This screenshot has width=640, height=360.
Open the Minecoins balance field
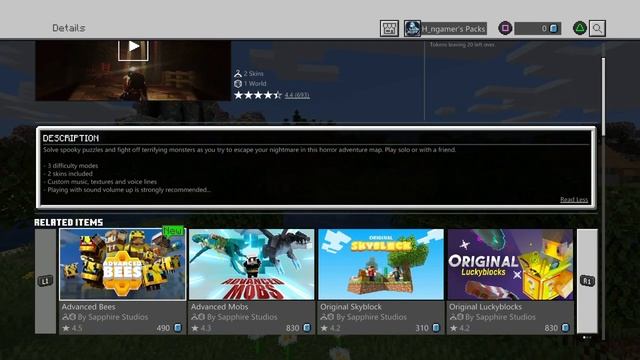(538, 29)
